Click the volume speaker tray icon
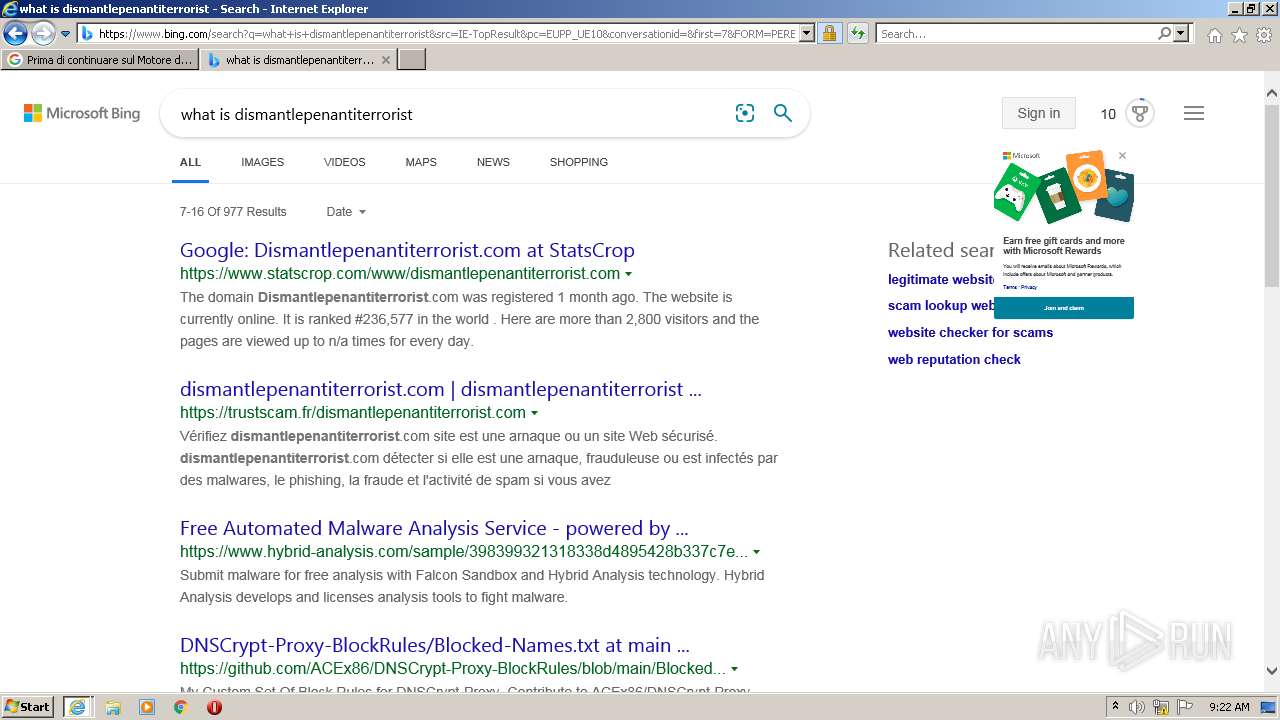This screenshot has height=720, width=1280. click(1137, 707)
